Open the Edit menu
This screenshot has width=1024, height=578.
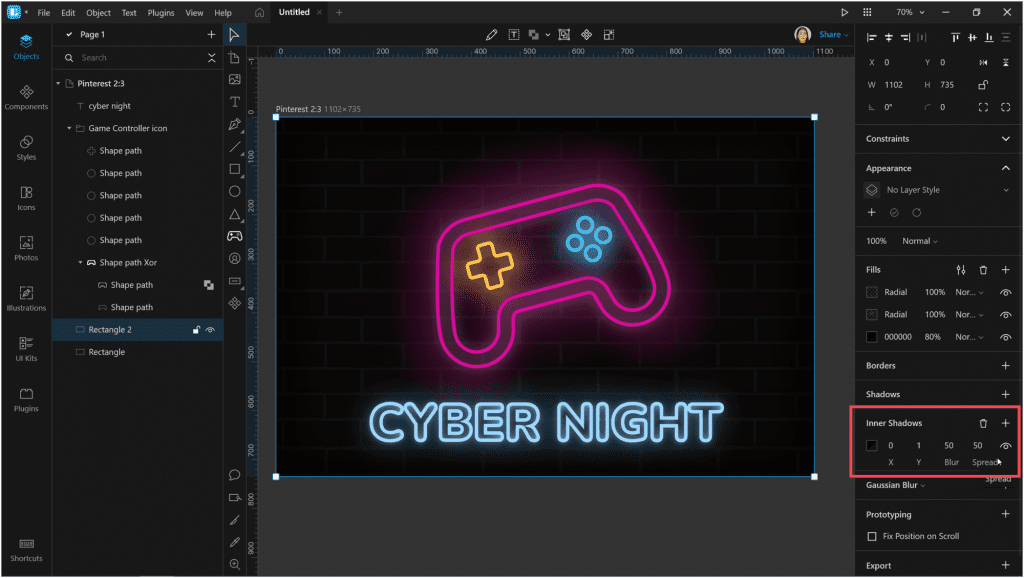68,13
